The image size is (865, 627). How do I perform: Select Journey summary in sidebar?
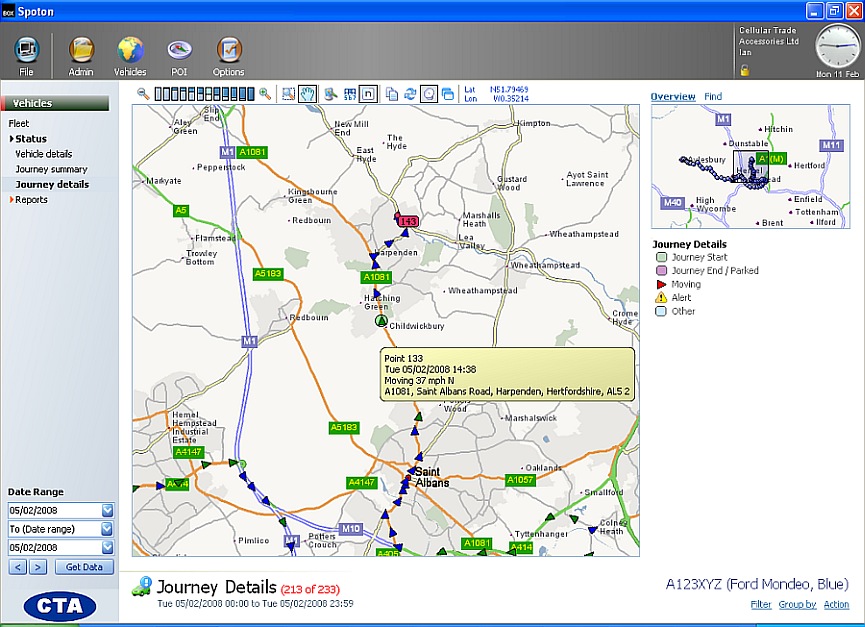[x=51, y=169]
